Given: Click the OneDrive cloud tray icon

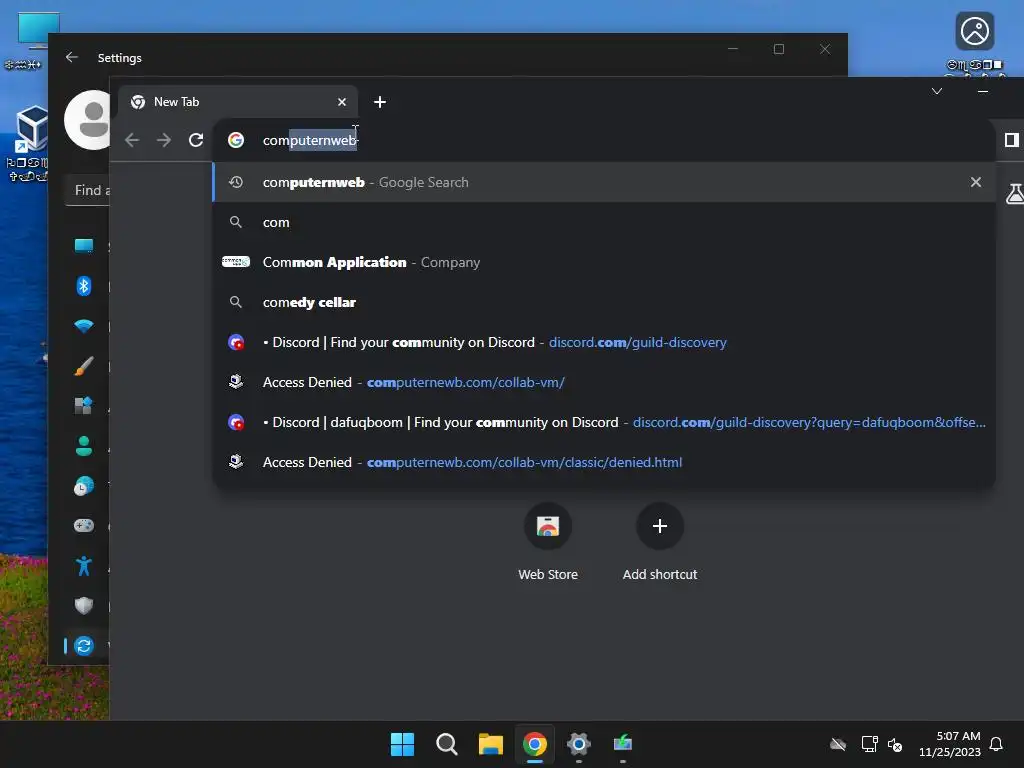Looking at the screenshot, I should point(838,744).
